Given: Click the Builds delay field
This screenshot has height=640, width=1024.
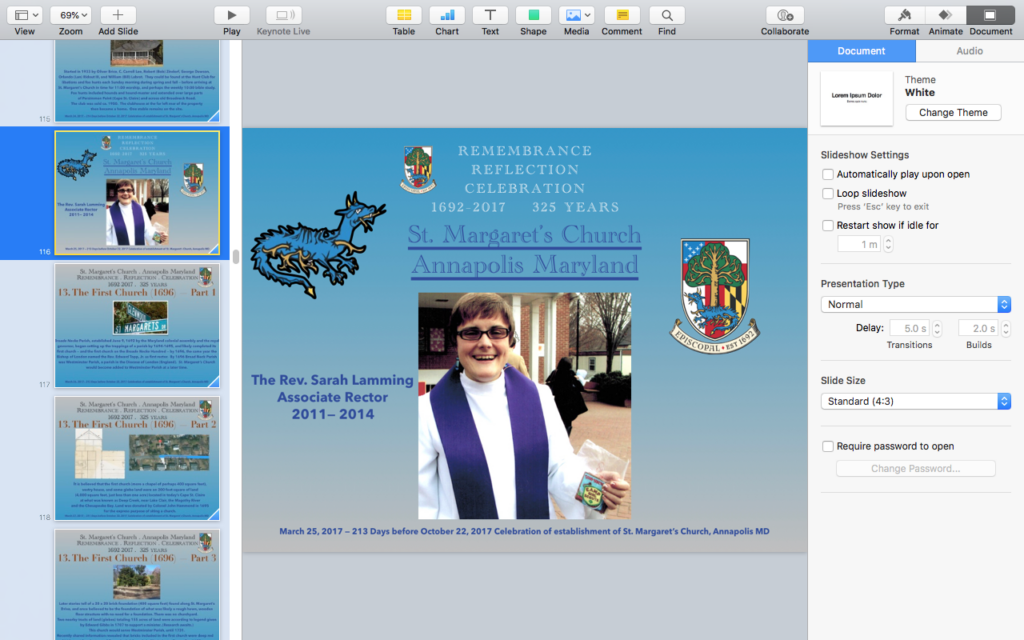Looking at the screenshot, I should tap(978, 328).
